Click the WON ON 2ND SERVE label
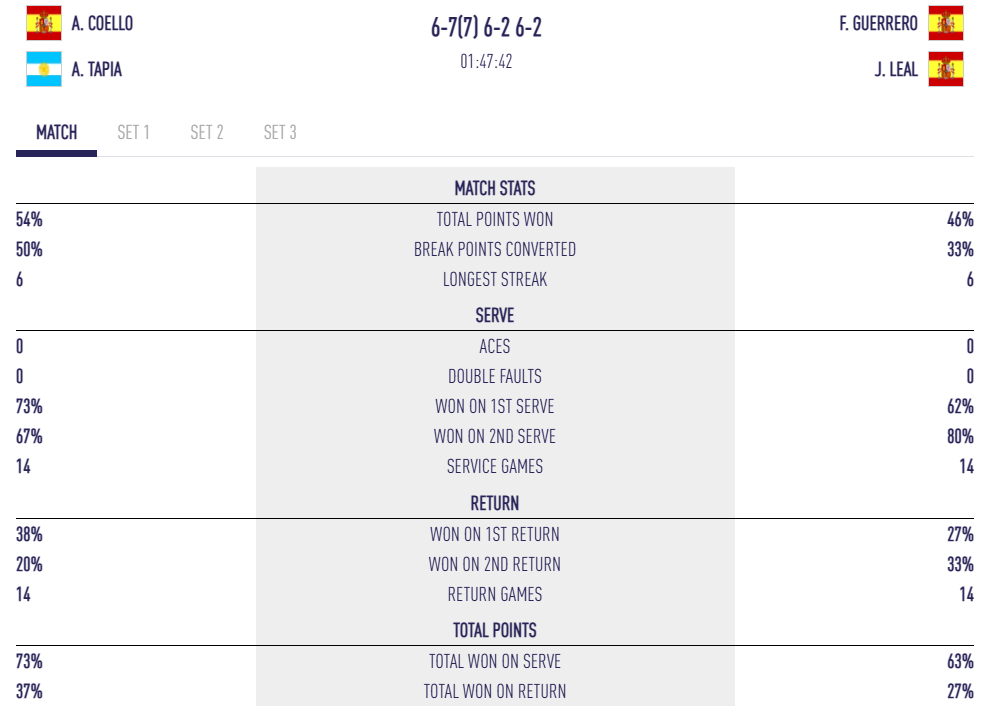The image size is (987, 722). (494, 437)
